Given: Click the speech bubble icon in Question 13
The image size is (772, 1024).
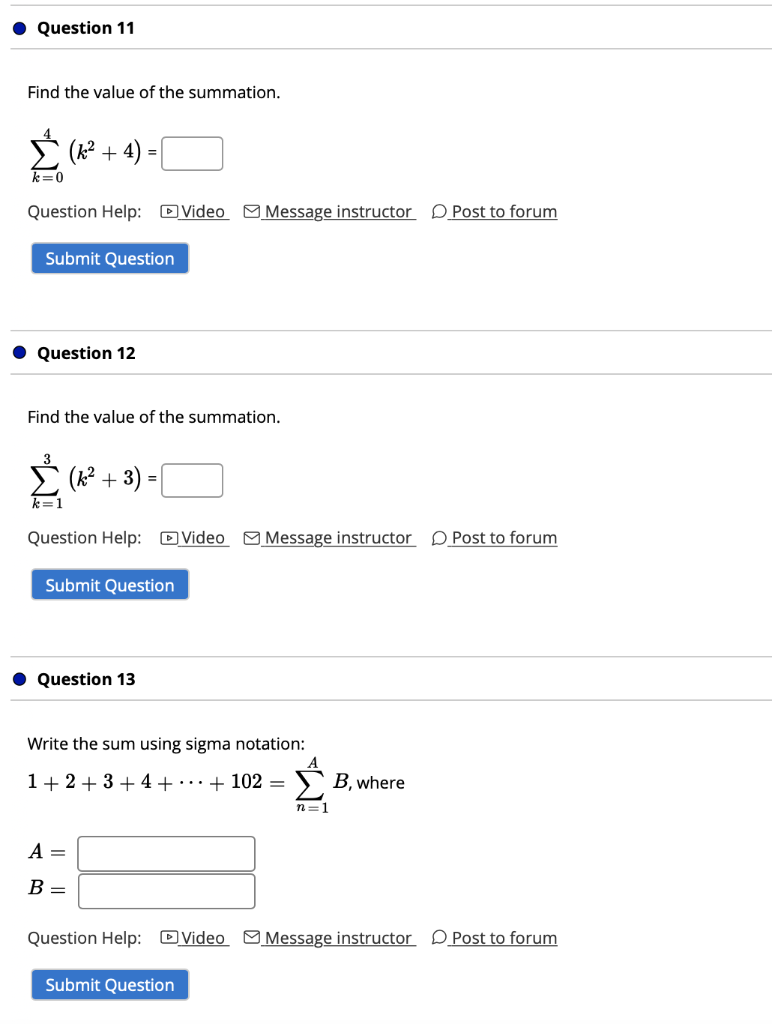Looking at the screenshot, I should (439, 938).
